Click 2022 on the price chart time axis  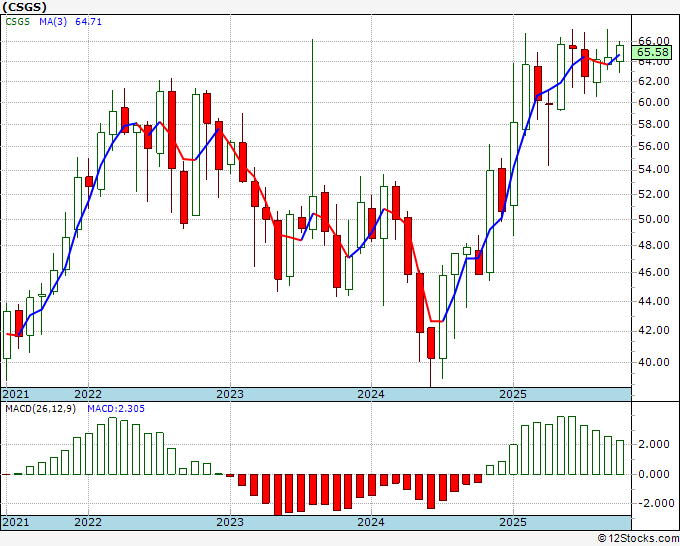tap(88, 394)
